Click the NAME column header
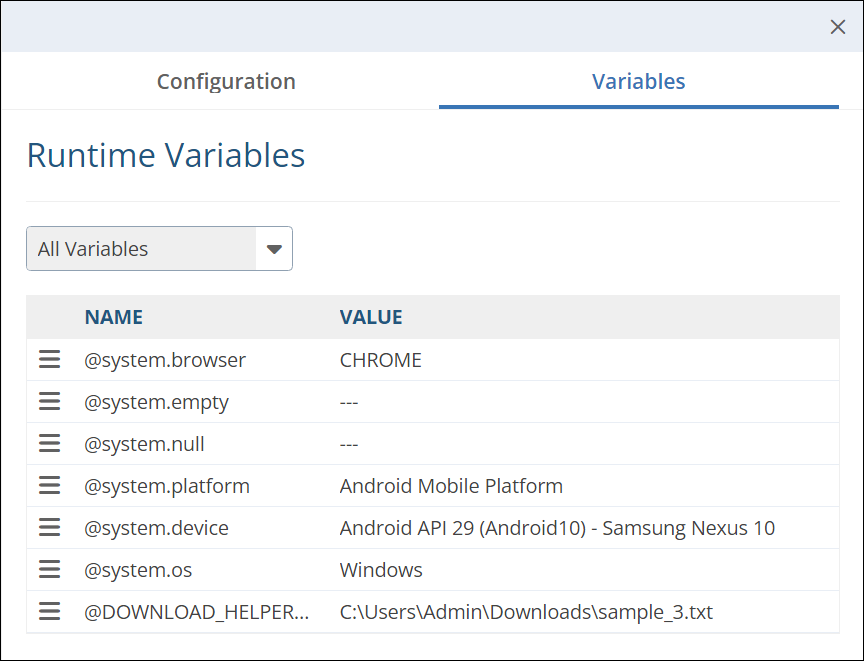Image resolution: width=864 pixels, height=661 pixels. click(113, 317)
